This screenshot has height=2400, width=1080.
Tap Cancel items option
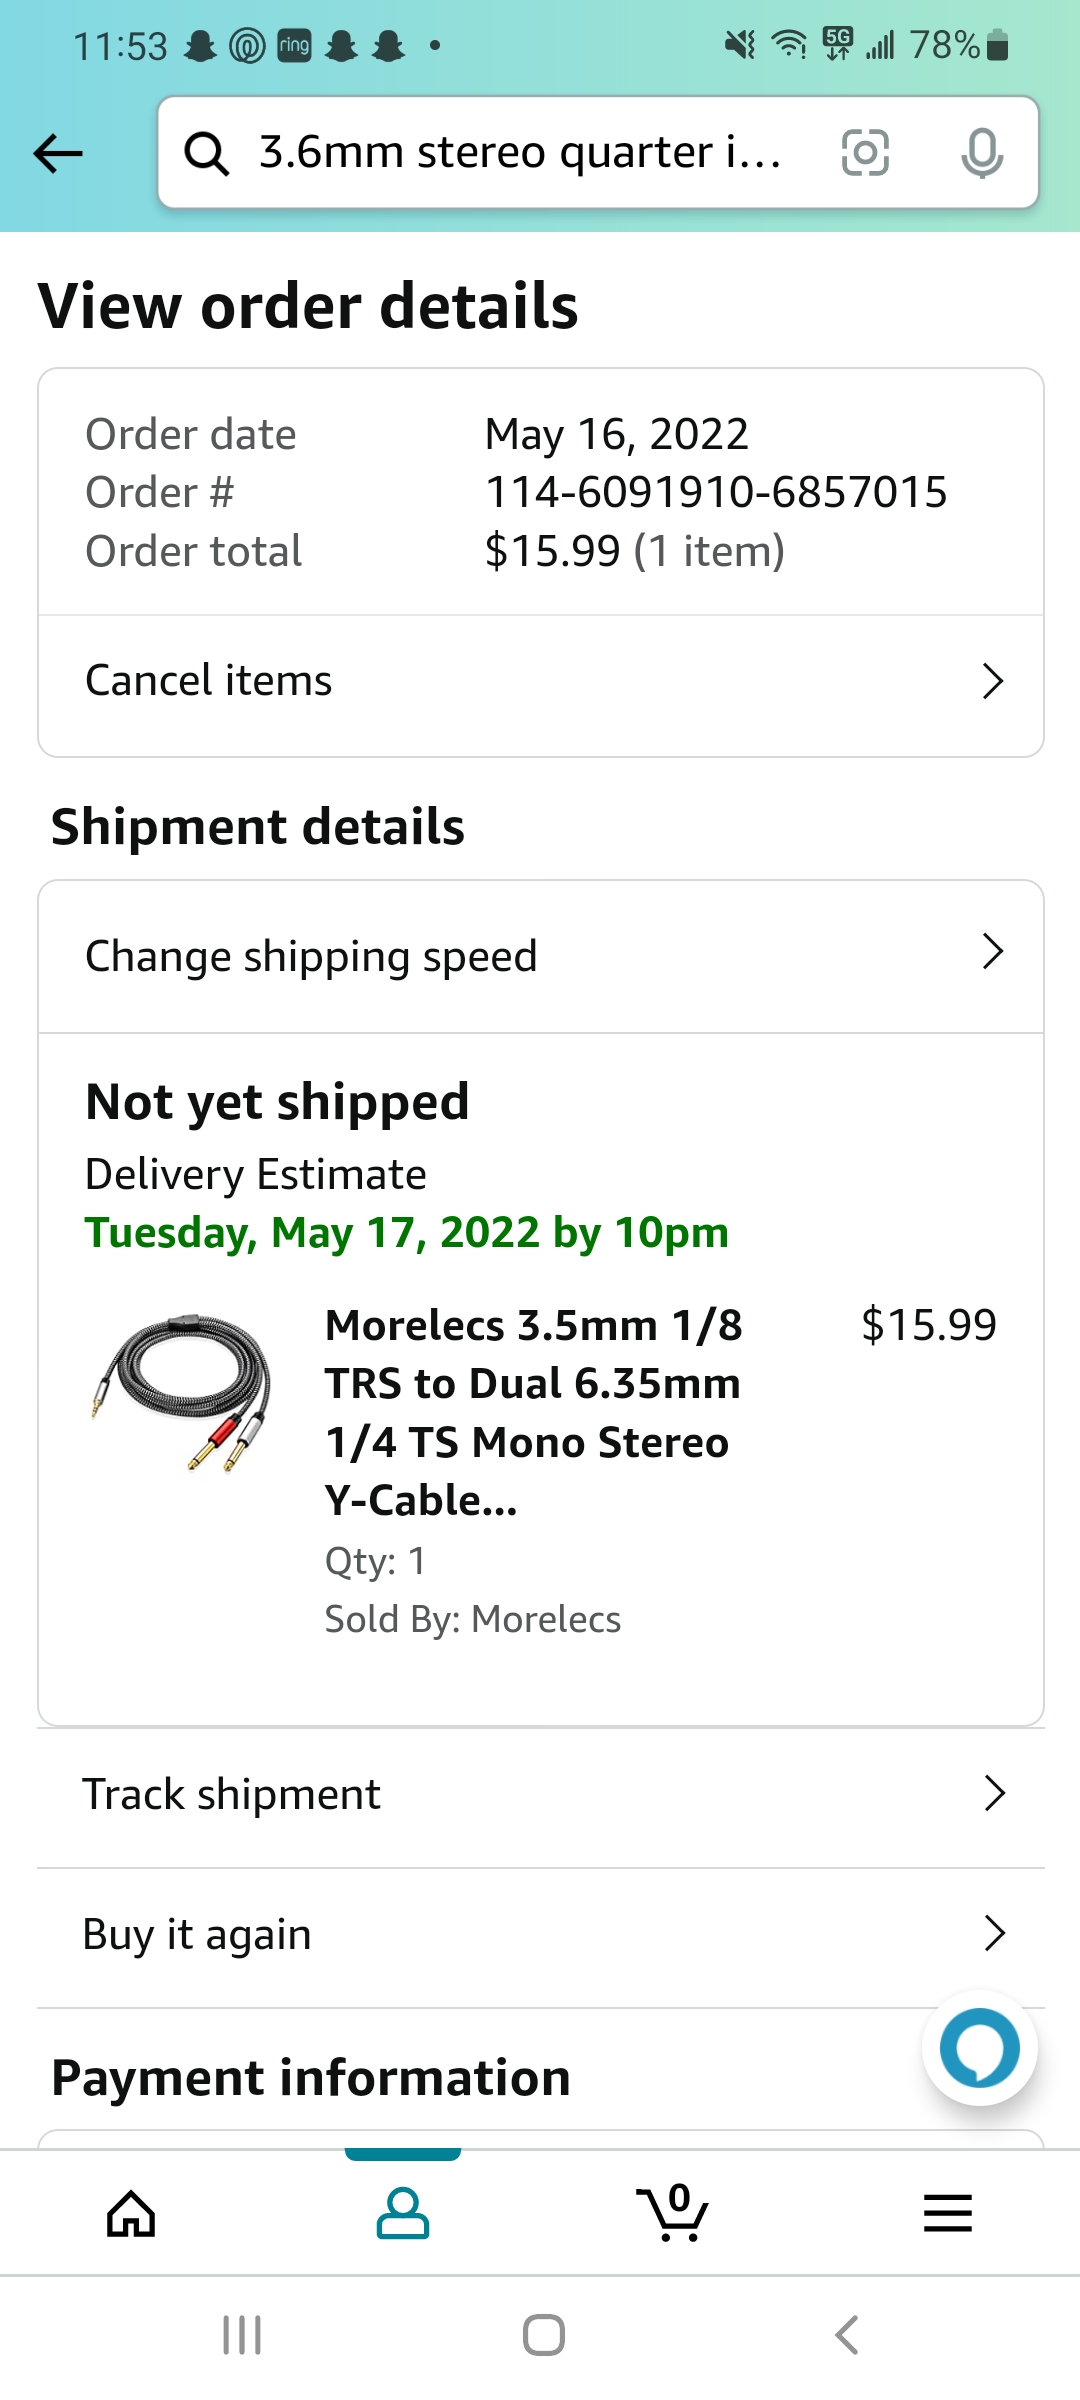click(209, 681)
